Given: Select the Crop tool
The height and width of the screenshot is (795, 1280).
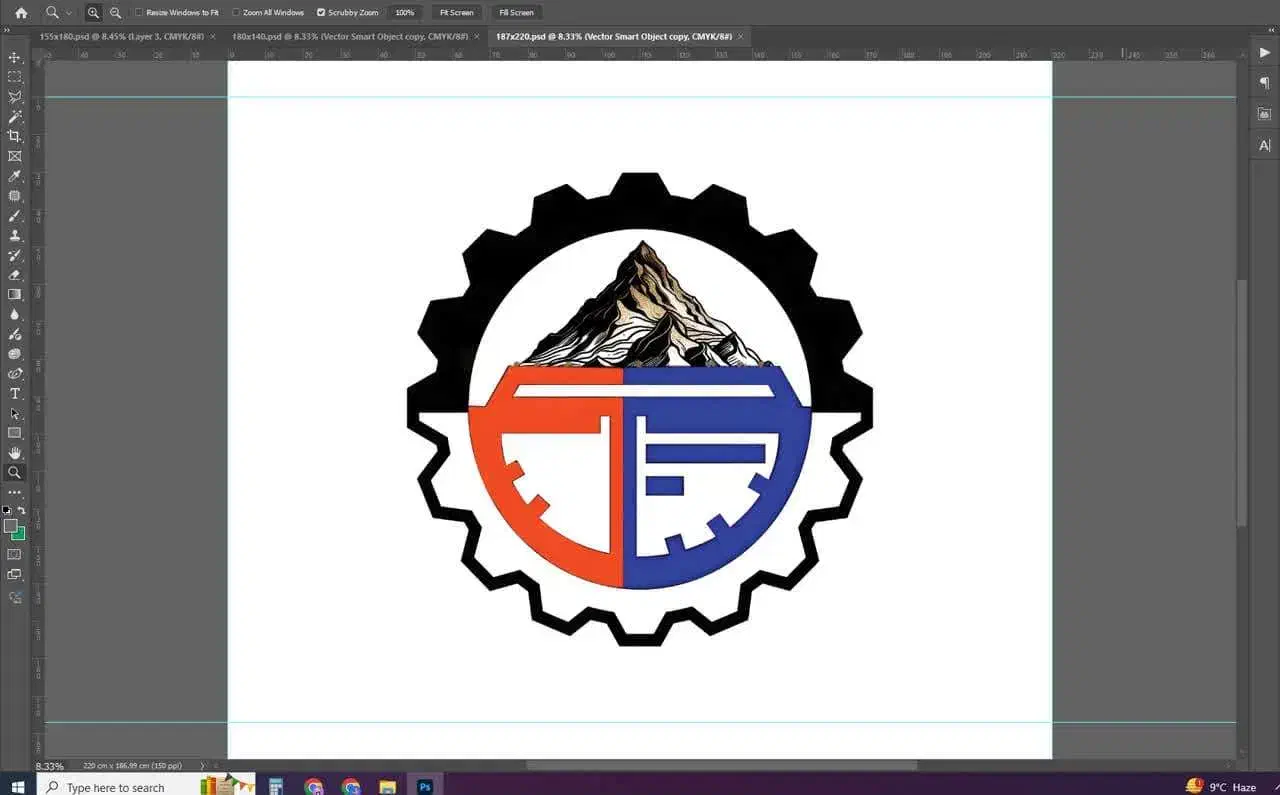Looking at the screenshot, I should (x=15, y=136).
